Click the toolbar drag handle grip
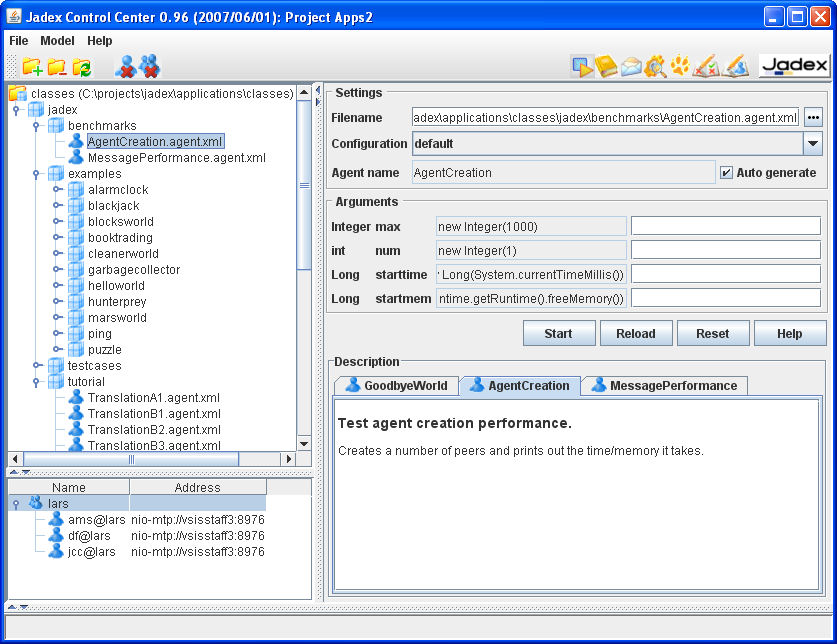837x644 pixels. [x=11, y=66]
